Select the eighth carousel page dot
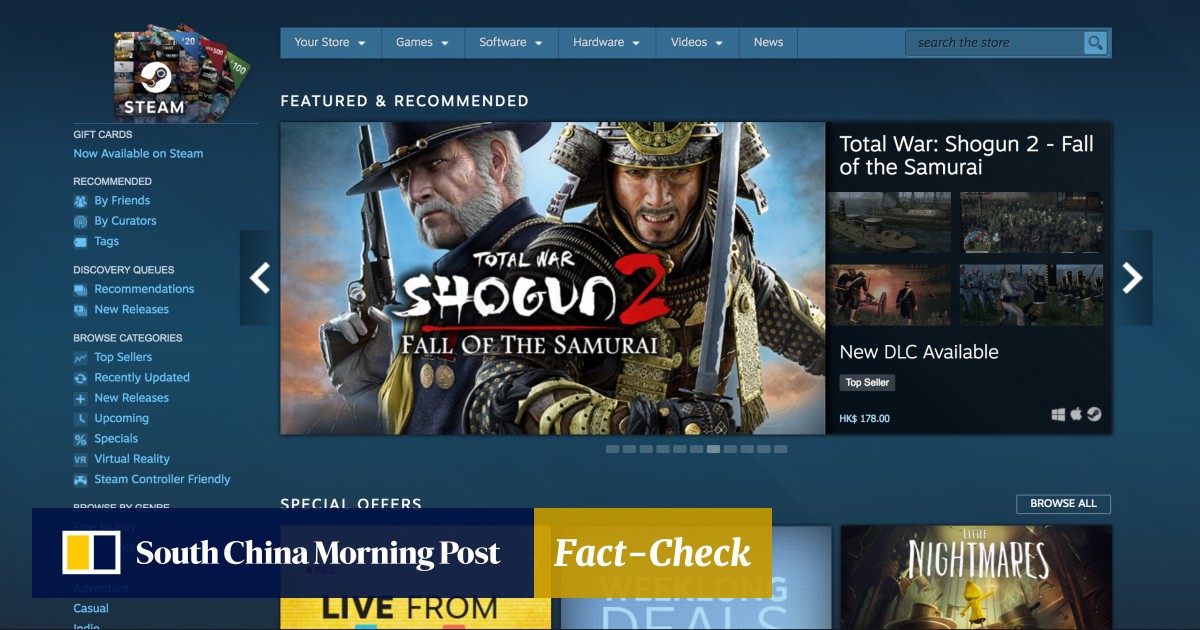Viewport: 1200px width, 630px height. 730,449
